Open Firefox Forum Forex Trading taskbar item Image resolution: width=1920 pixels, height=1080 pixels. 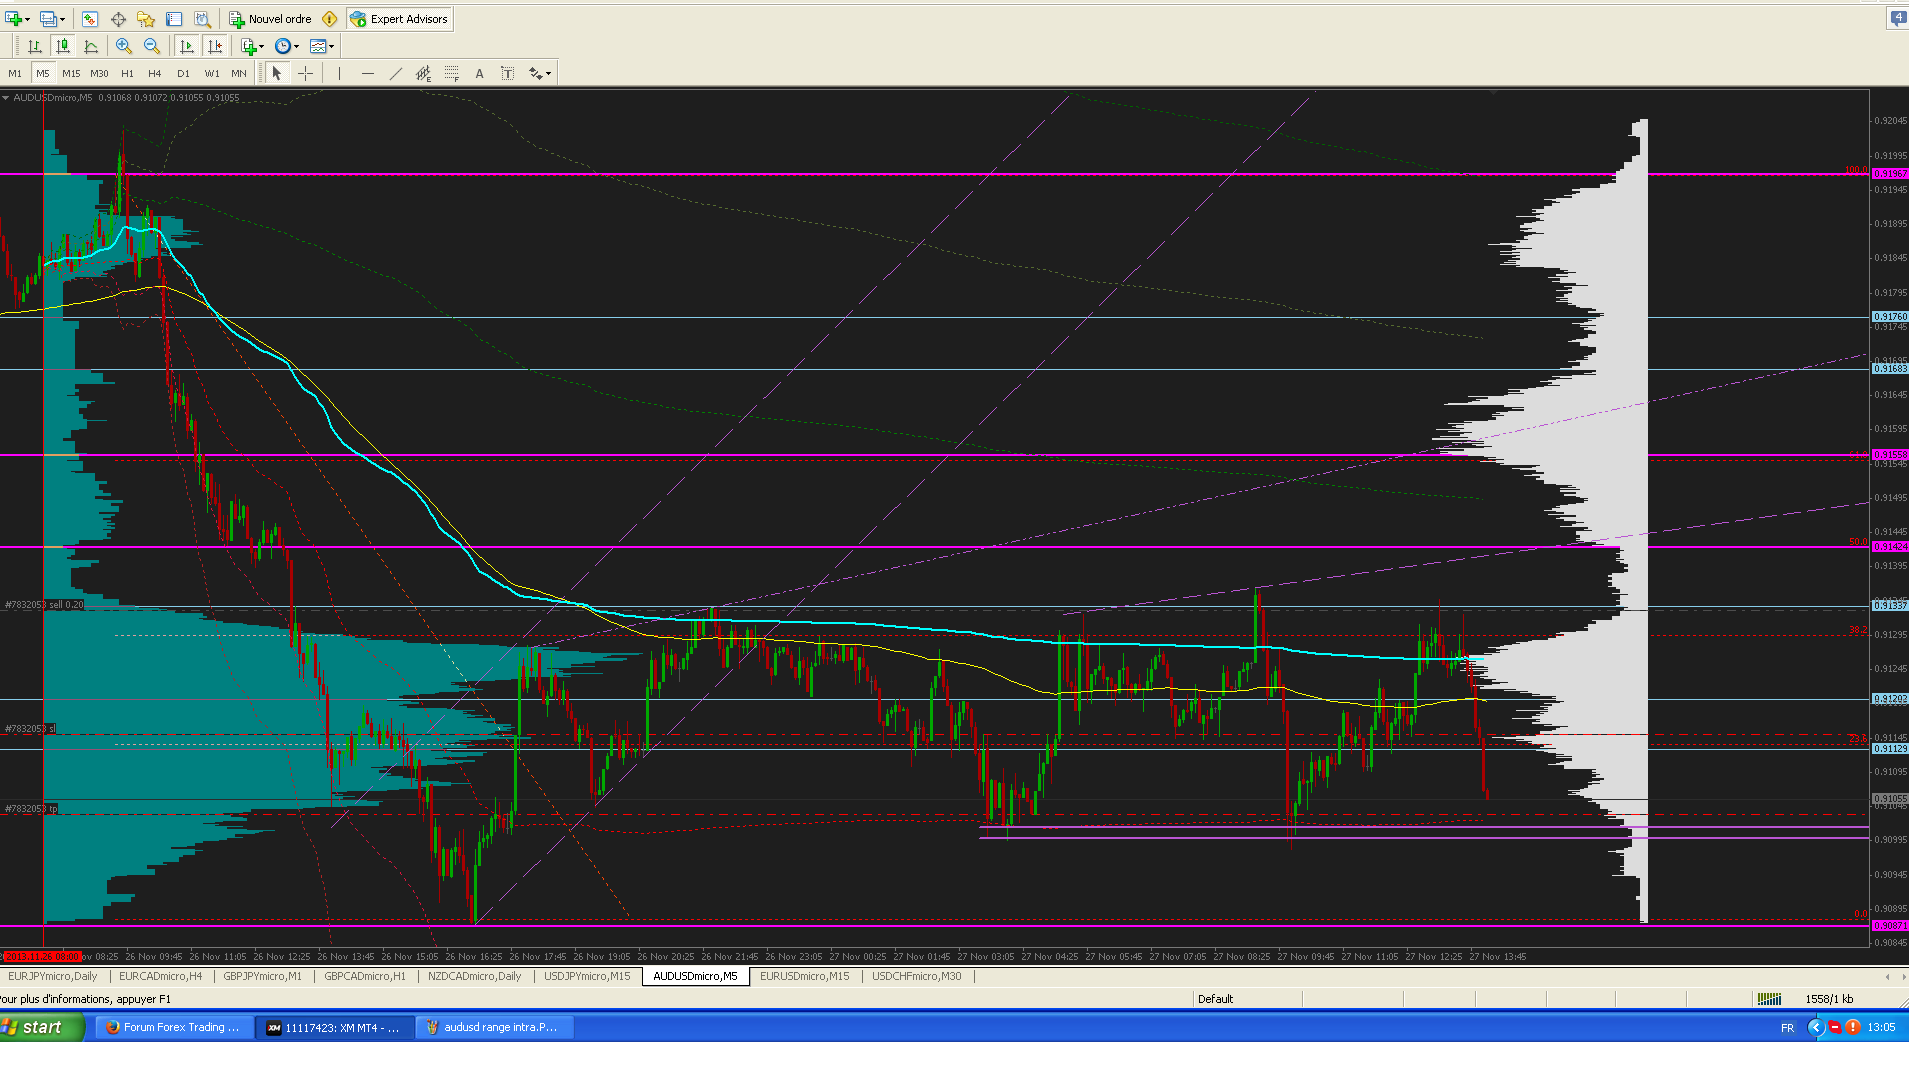pos(172,1027)
